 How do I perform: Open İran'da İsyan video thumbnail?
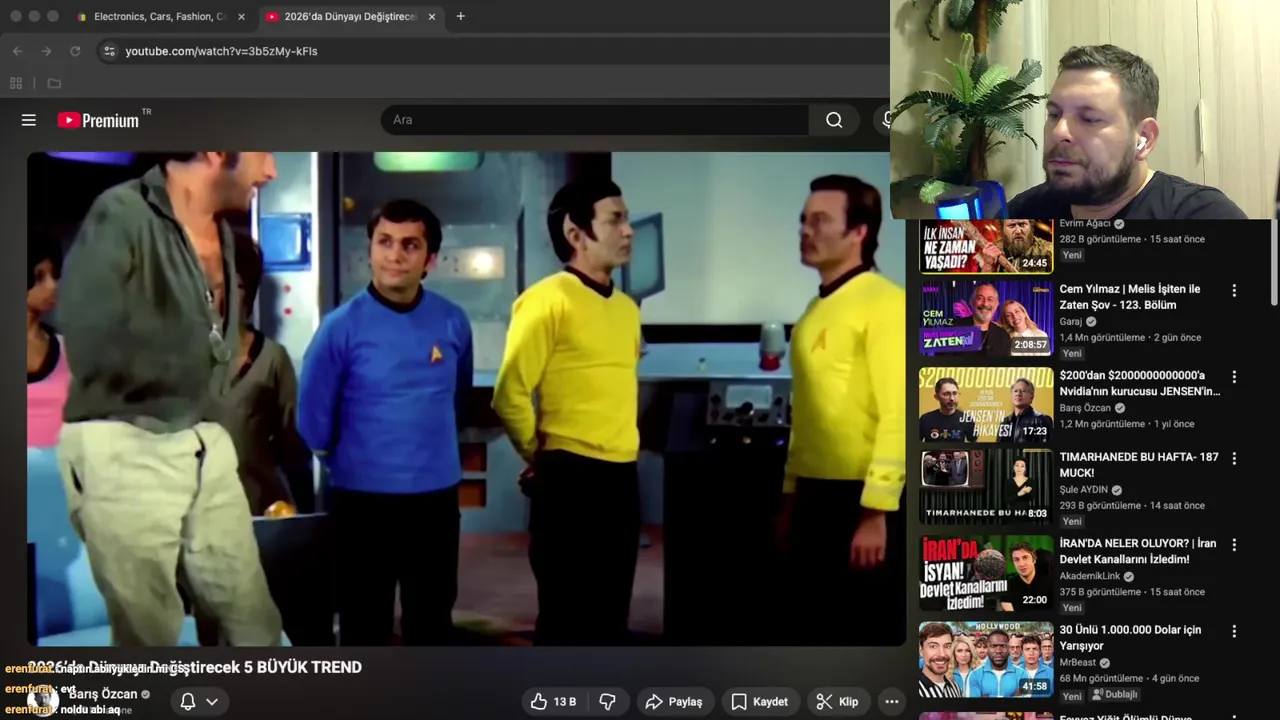[986, 573]
